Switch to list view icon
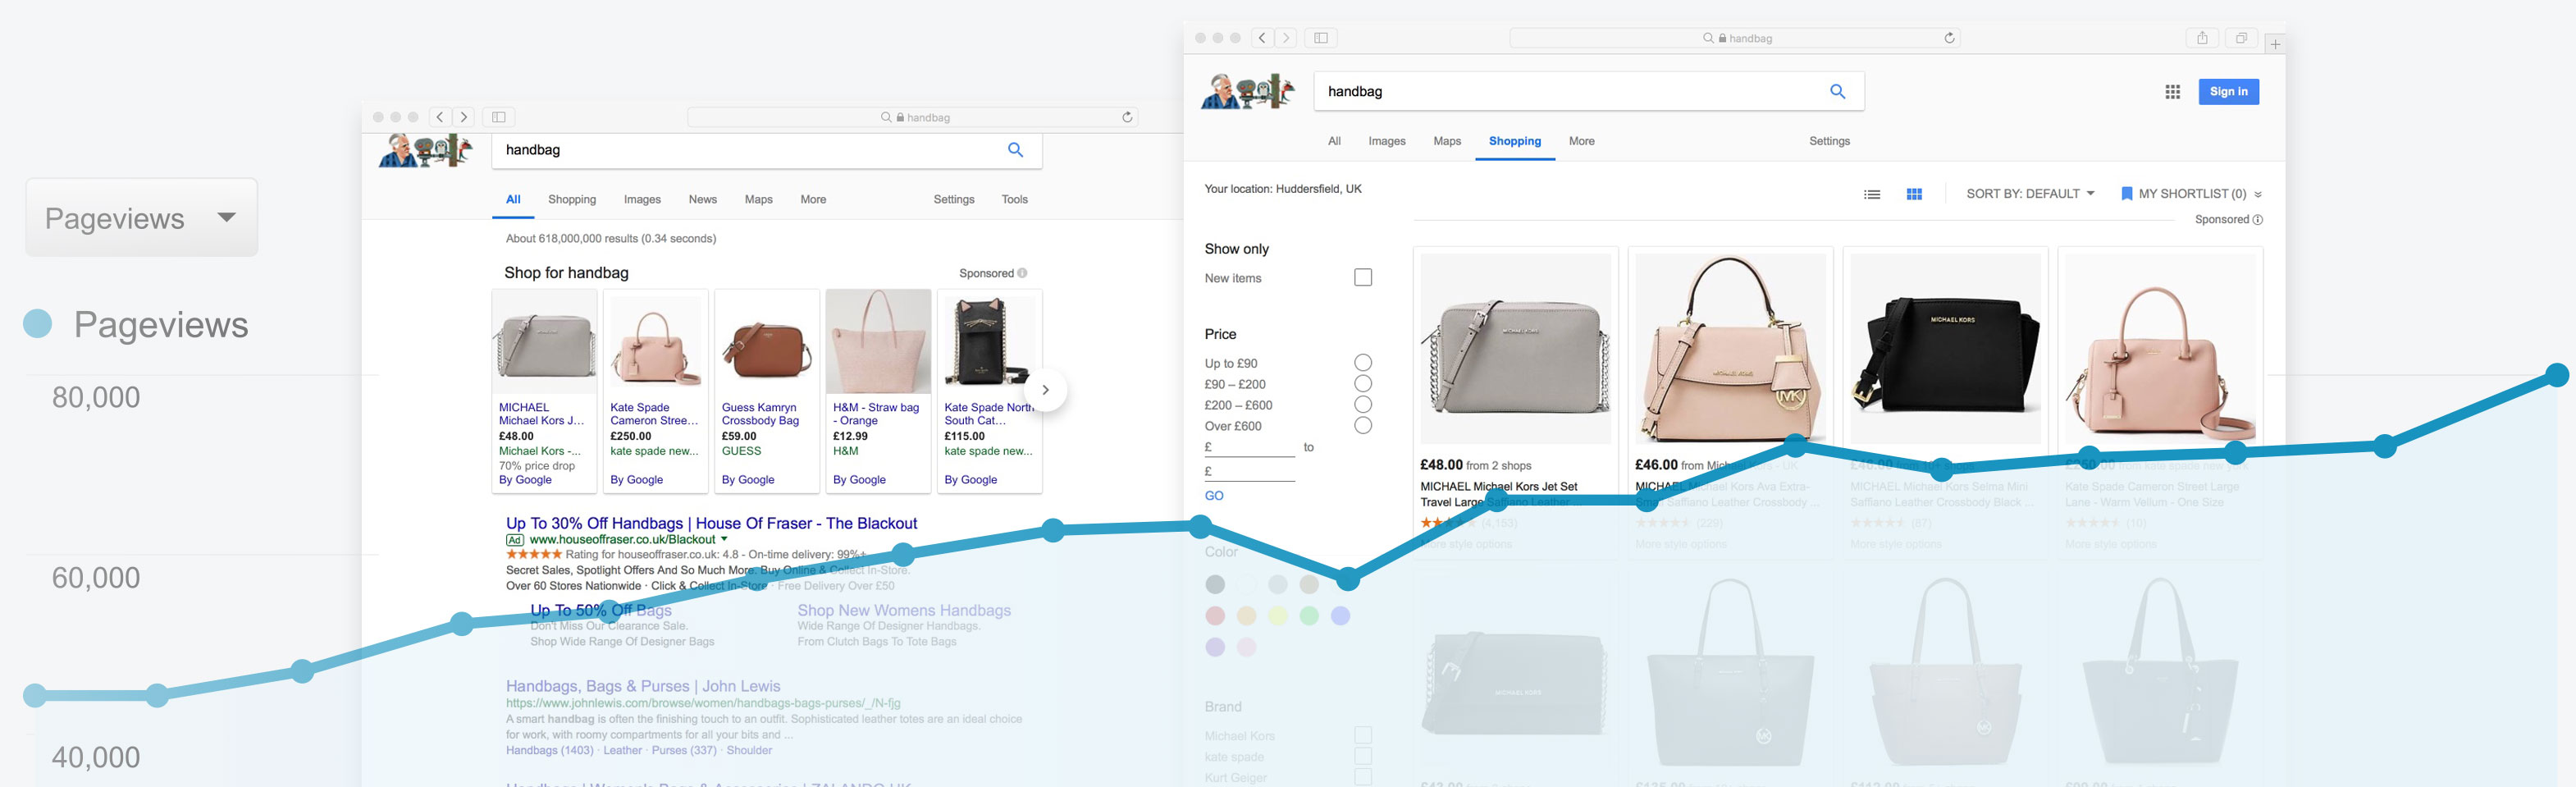 1872,194
